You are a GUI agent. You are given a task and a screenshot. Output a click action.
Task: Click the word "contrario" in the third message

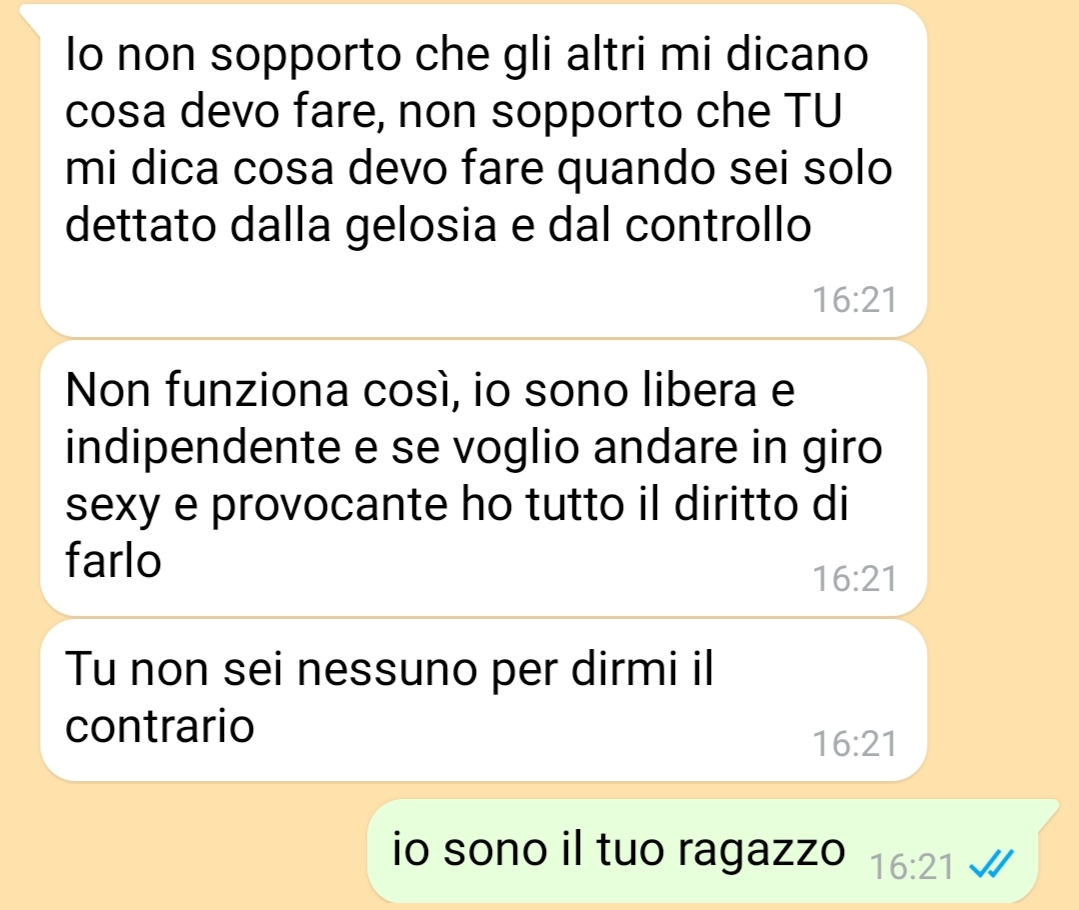(x=160, y=726)
